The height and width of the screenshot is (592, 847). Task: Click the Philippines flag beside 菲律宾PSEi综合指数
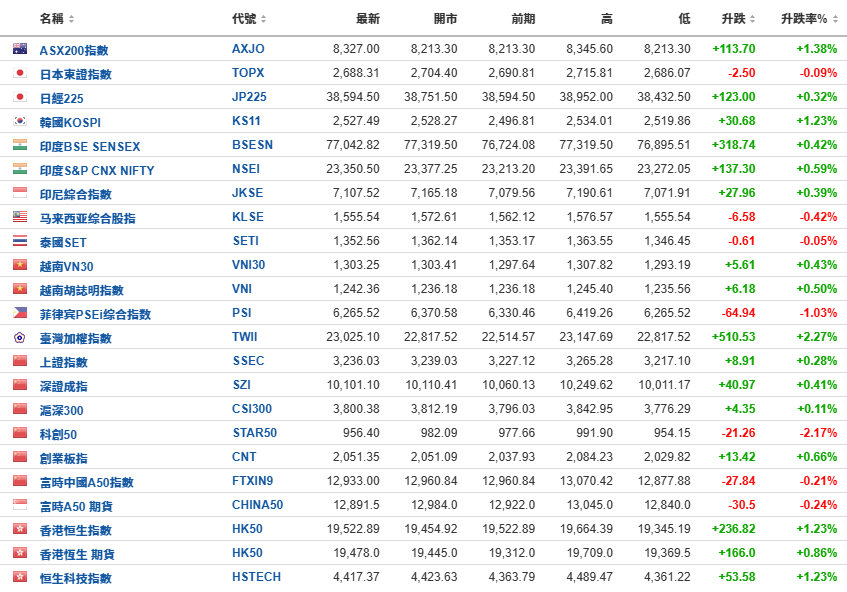pos(19,313)
